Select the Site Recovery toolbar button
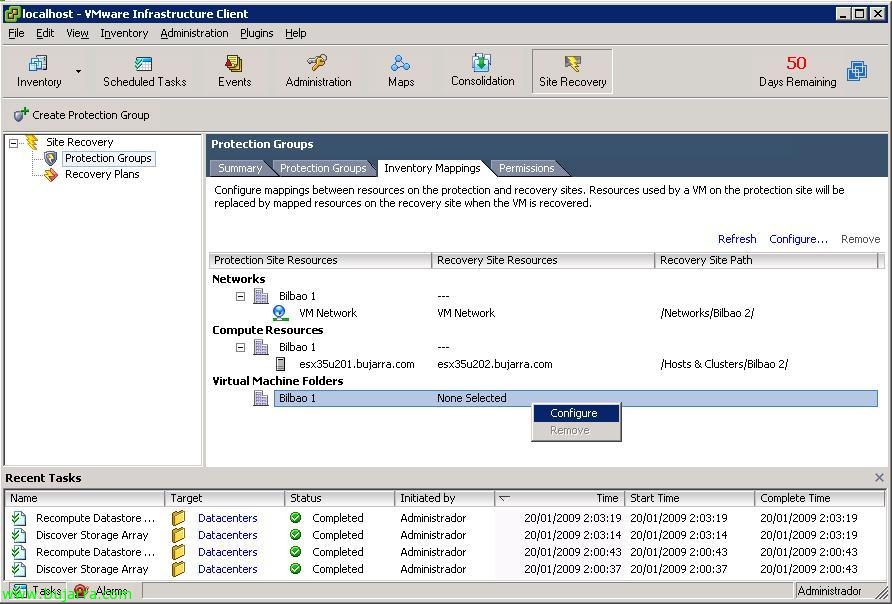 (572, 71)
